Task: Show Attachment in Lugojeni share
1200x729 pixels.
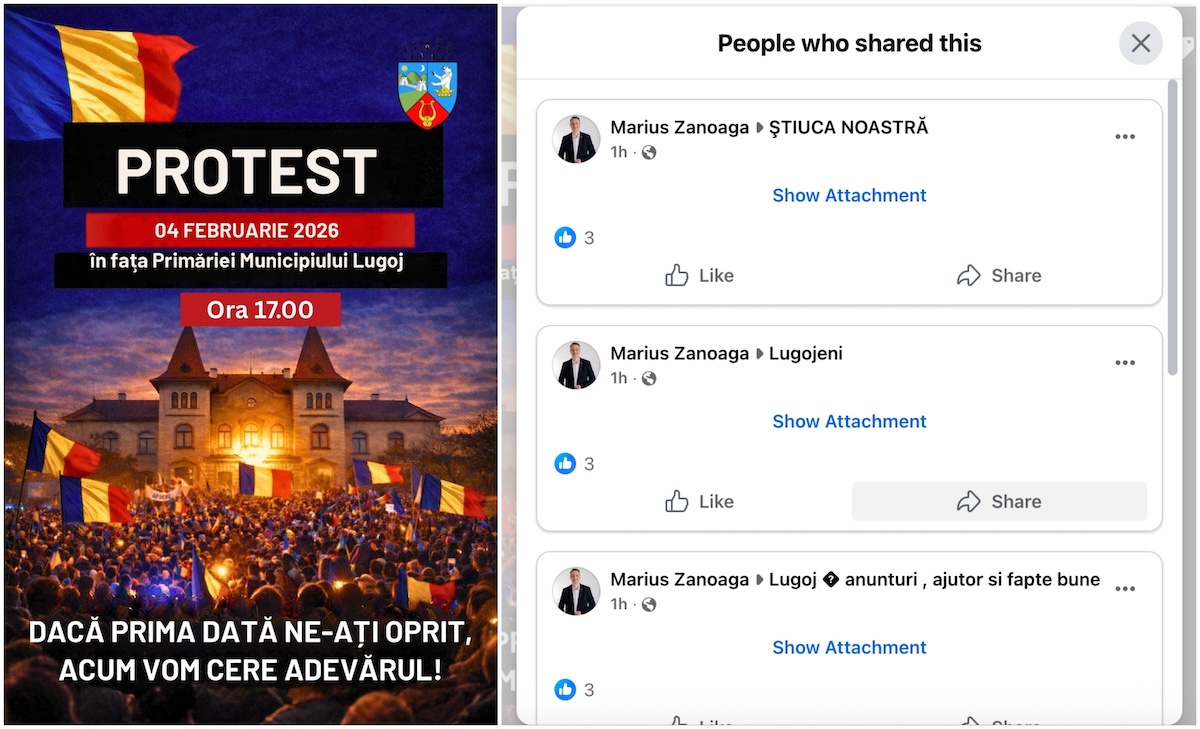Action: (x=849, y=421)
